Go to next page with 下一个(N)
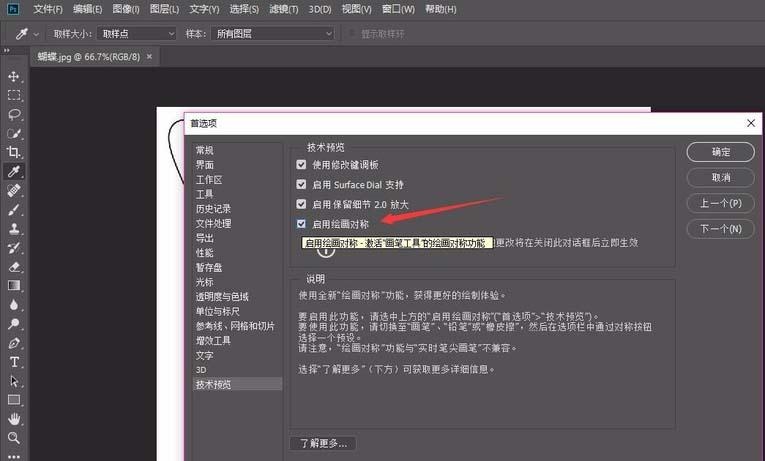 point(721,229)
